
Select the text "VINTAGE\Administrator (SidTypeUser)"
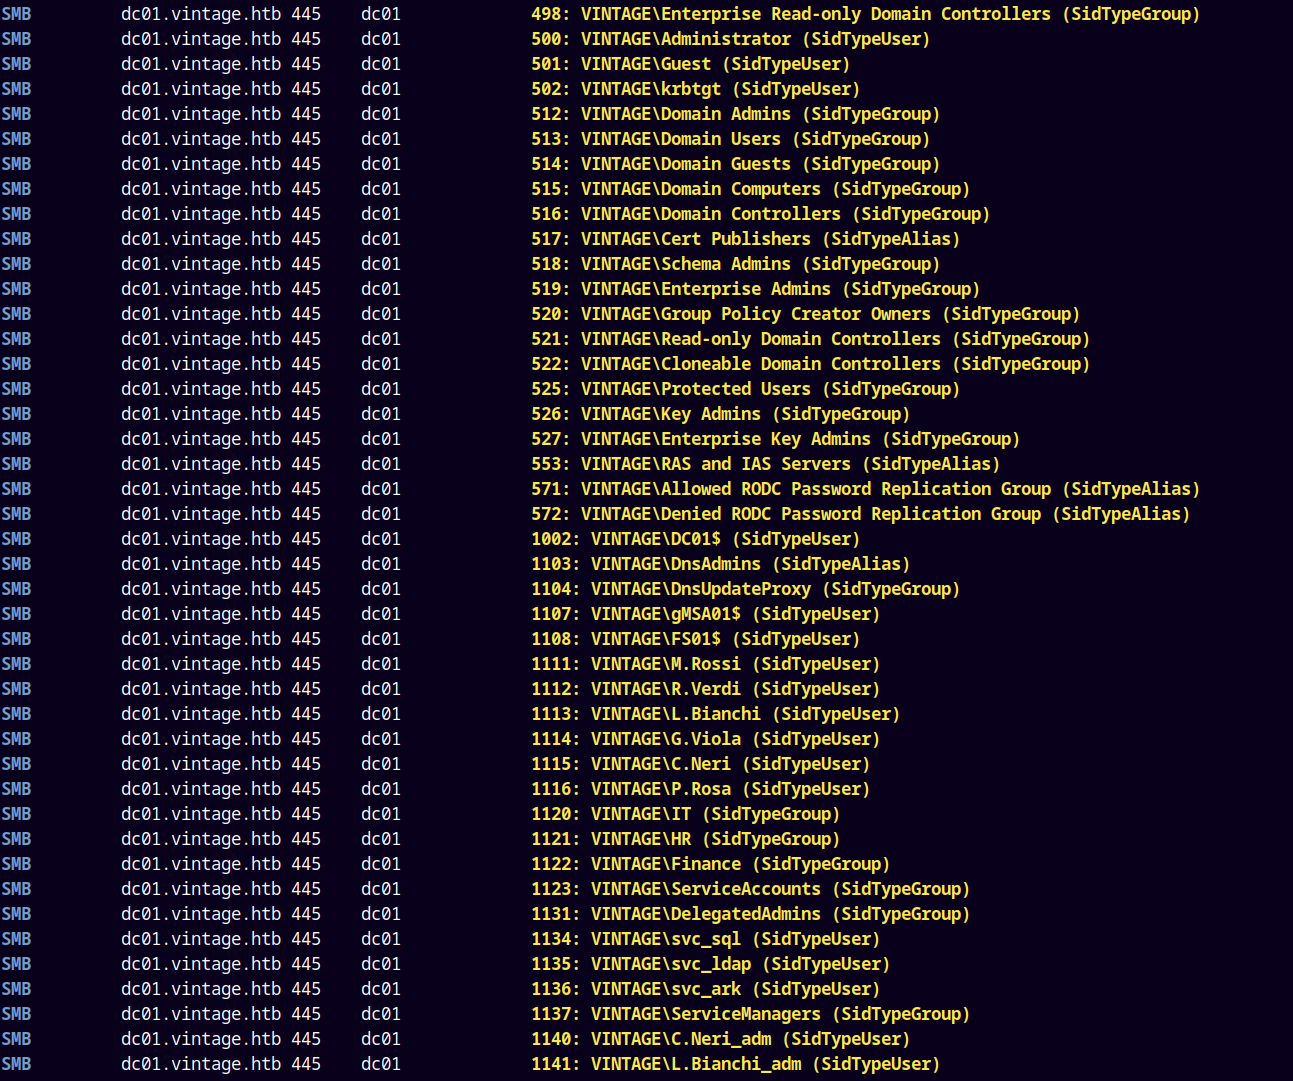pyautogui.click(x=756, y=39)
